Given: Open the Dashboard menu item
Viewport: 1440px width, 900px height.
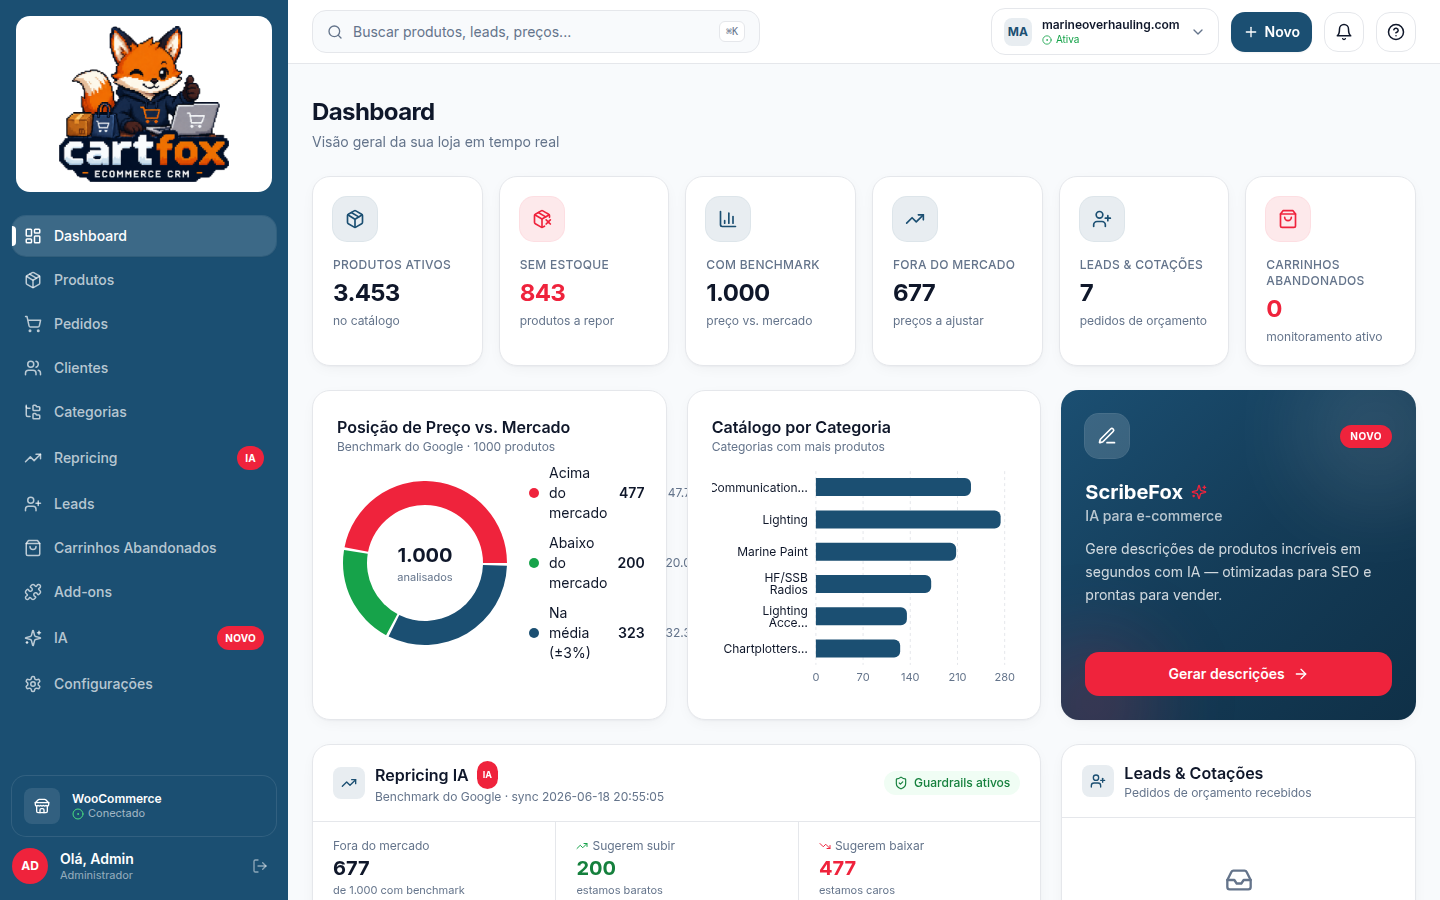Looking at the screenshot, I should [x=144, y=236].
